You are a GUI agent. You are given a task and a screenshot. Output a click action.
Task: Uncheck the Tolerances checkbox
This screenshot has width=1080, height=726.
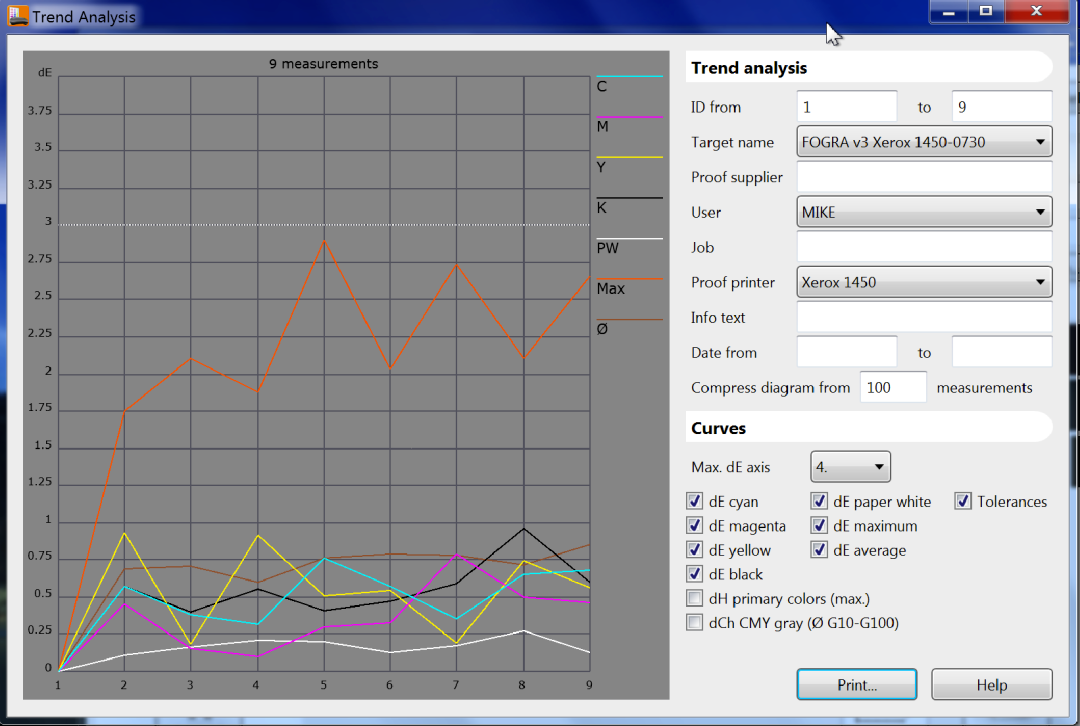(x=963, y=502)
